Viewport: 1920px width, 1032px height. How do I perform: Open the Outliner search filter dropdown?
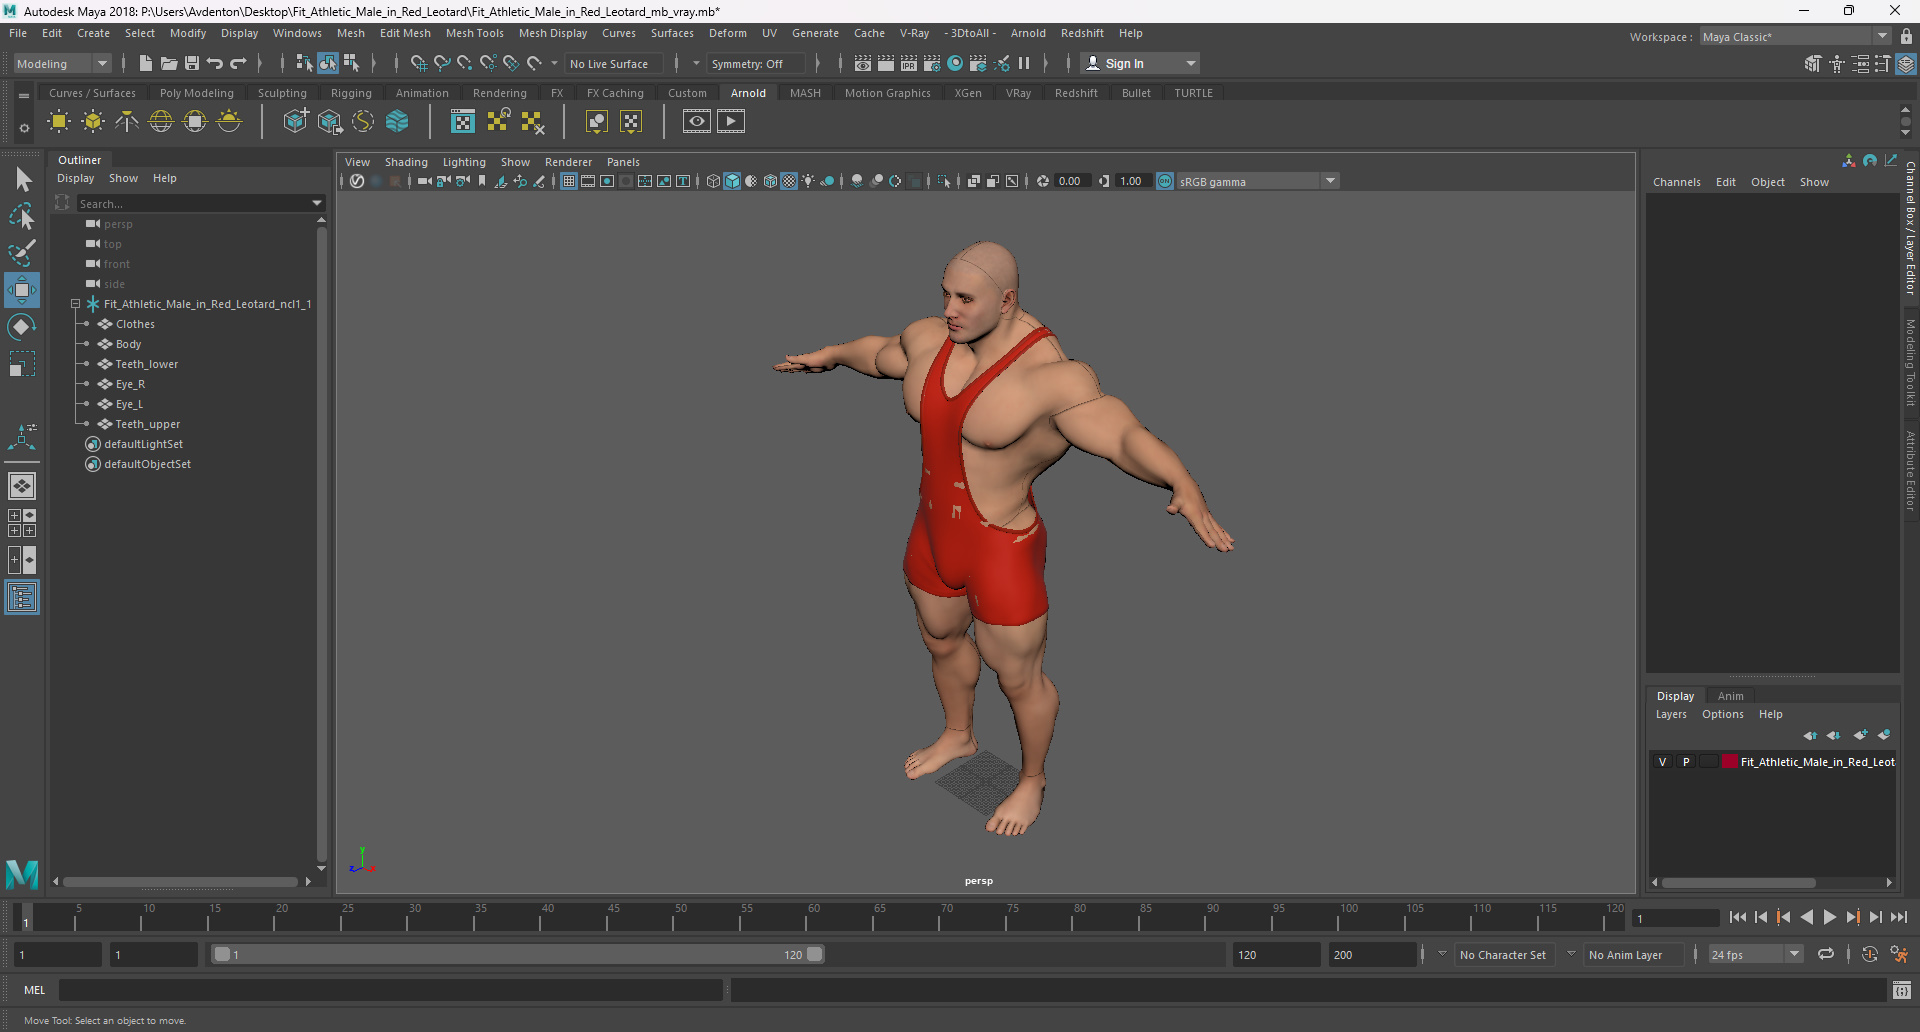point(317,203)
